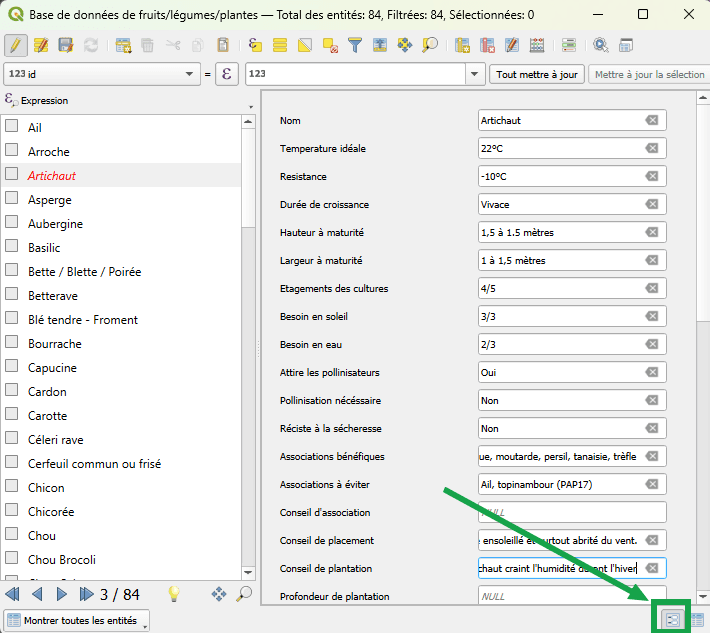Select features using an expression icon
710x633 pixels.
(x=255, y=45)
